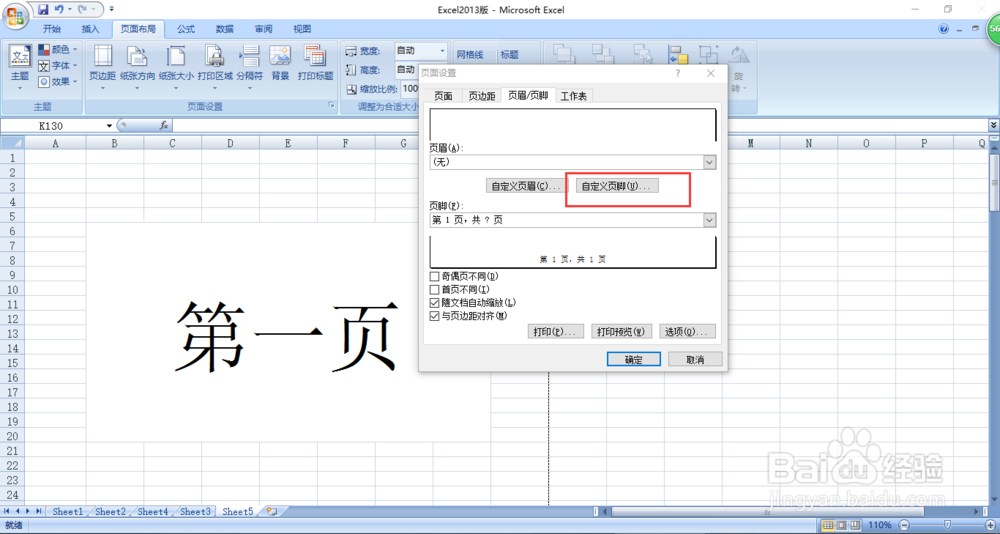Open the 页边距 margins menu

coord(102,66)
